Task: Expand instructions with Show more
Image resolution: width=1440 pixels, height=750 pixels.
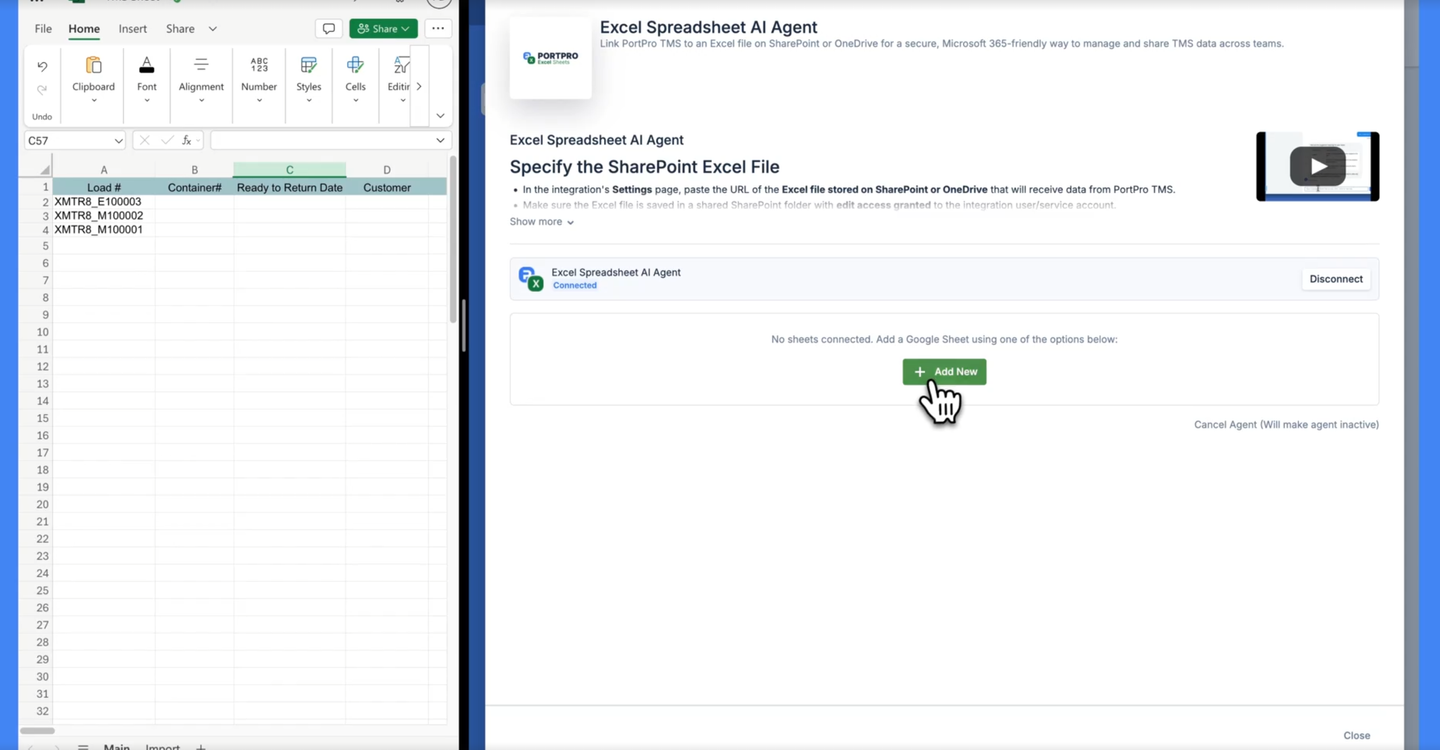Action: coord(542,222)
